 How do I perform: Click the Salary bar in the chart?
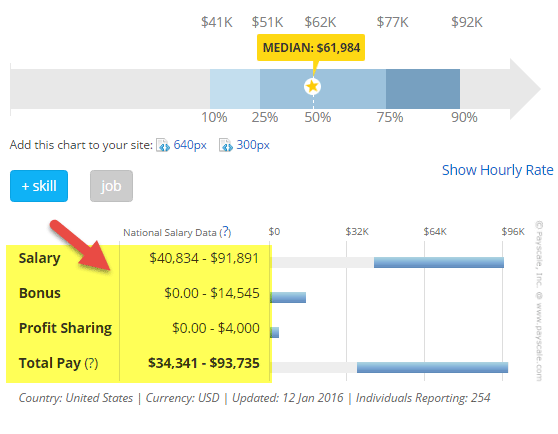(439, 263)
